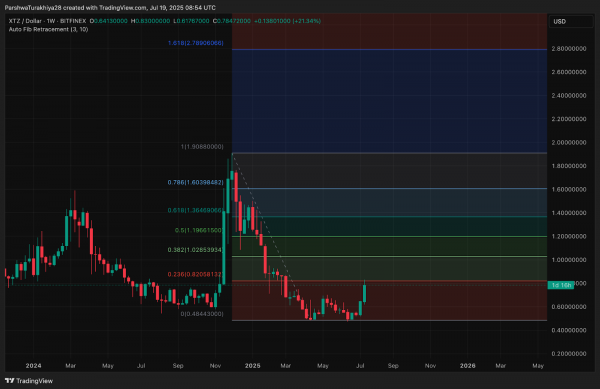
Task: Click the 0.236(0.82058132) Fibonacci label
Action: coord(196,274)
